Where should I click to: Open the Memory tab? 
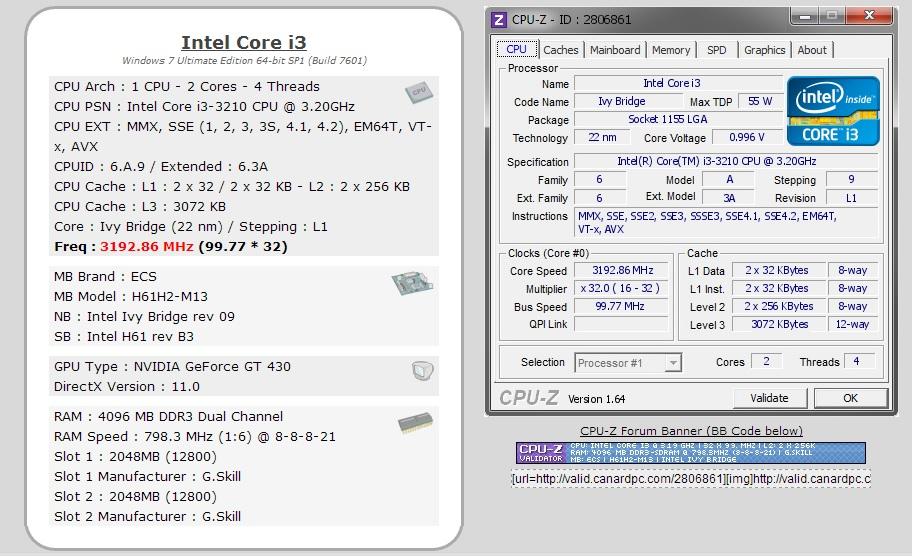[x=671, y=50]
